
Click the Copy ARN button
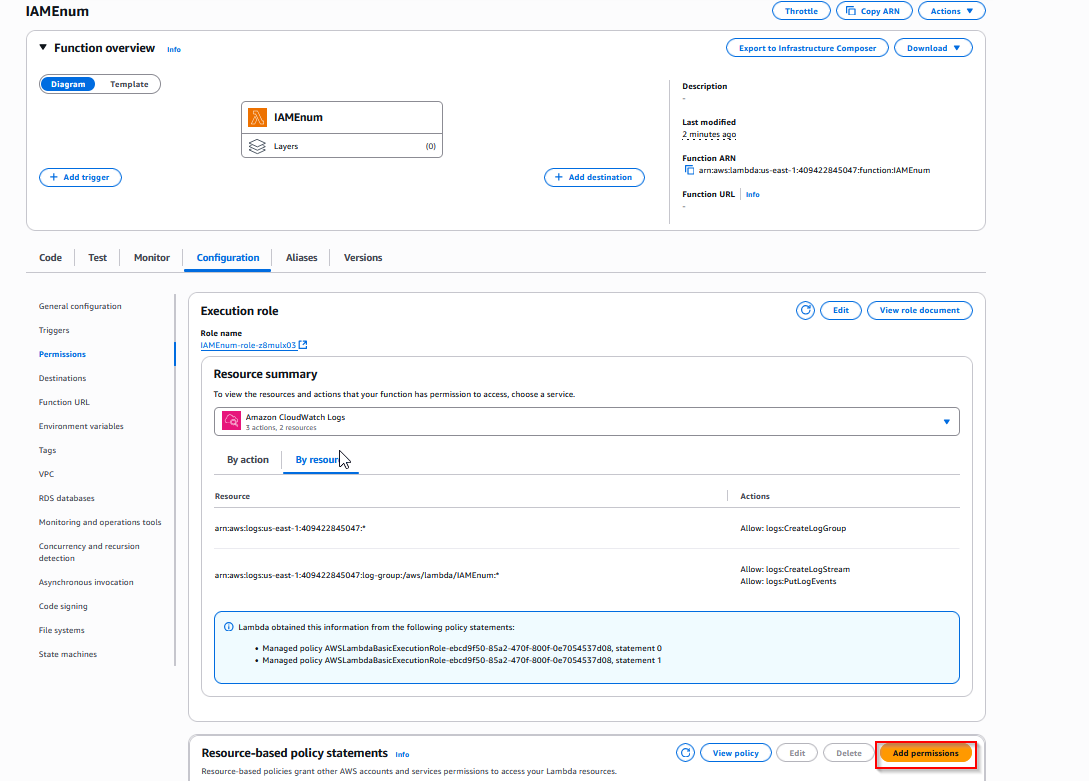(x=874, y=11)
